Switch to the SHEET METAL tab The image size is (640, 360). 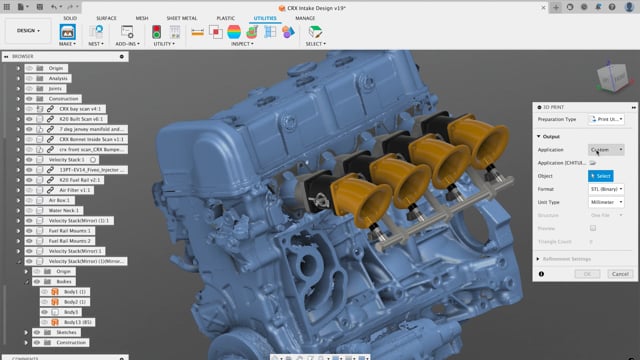[x=182, y=18]
